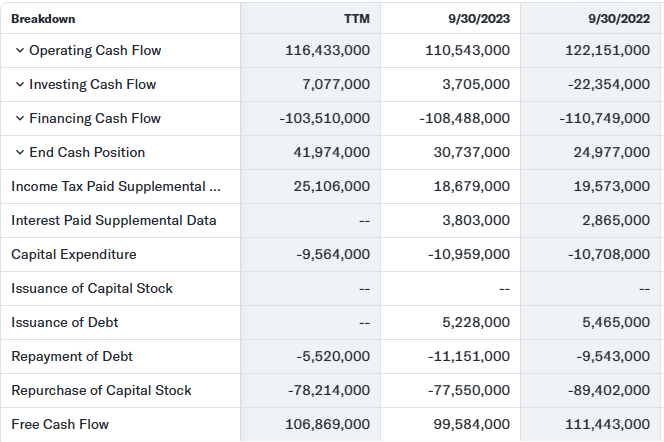The image size is (664, 442).
Task: Select the value 110,543,000
Action: tap(468, 50)
